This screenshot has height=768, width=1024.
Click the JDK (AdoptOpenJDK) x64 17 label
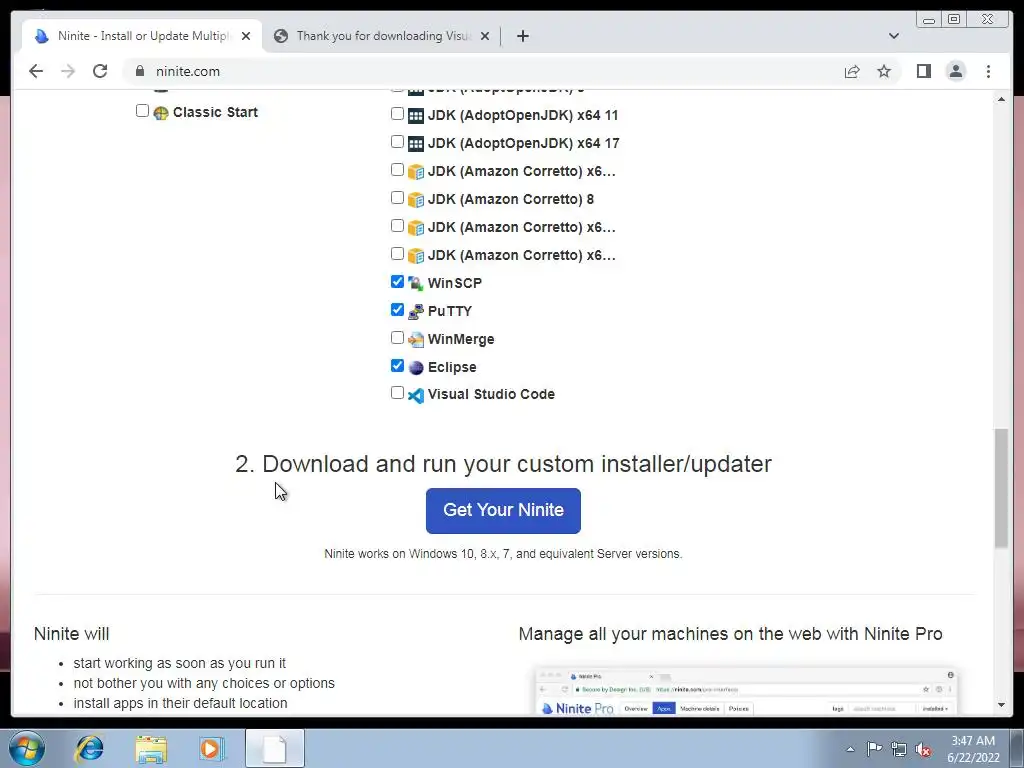click(x=524, y=144)
